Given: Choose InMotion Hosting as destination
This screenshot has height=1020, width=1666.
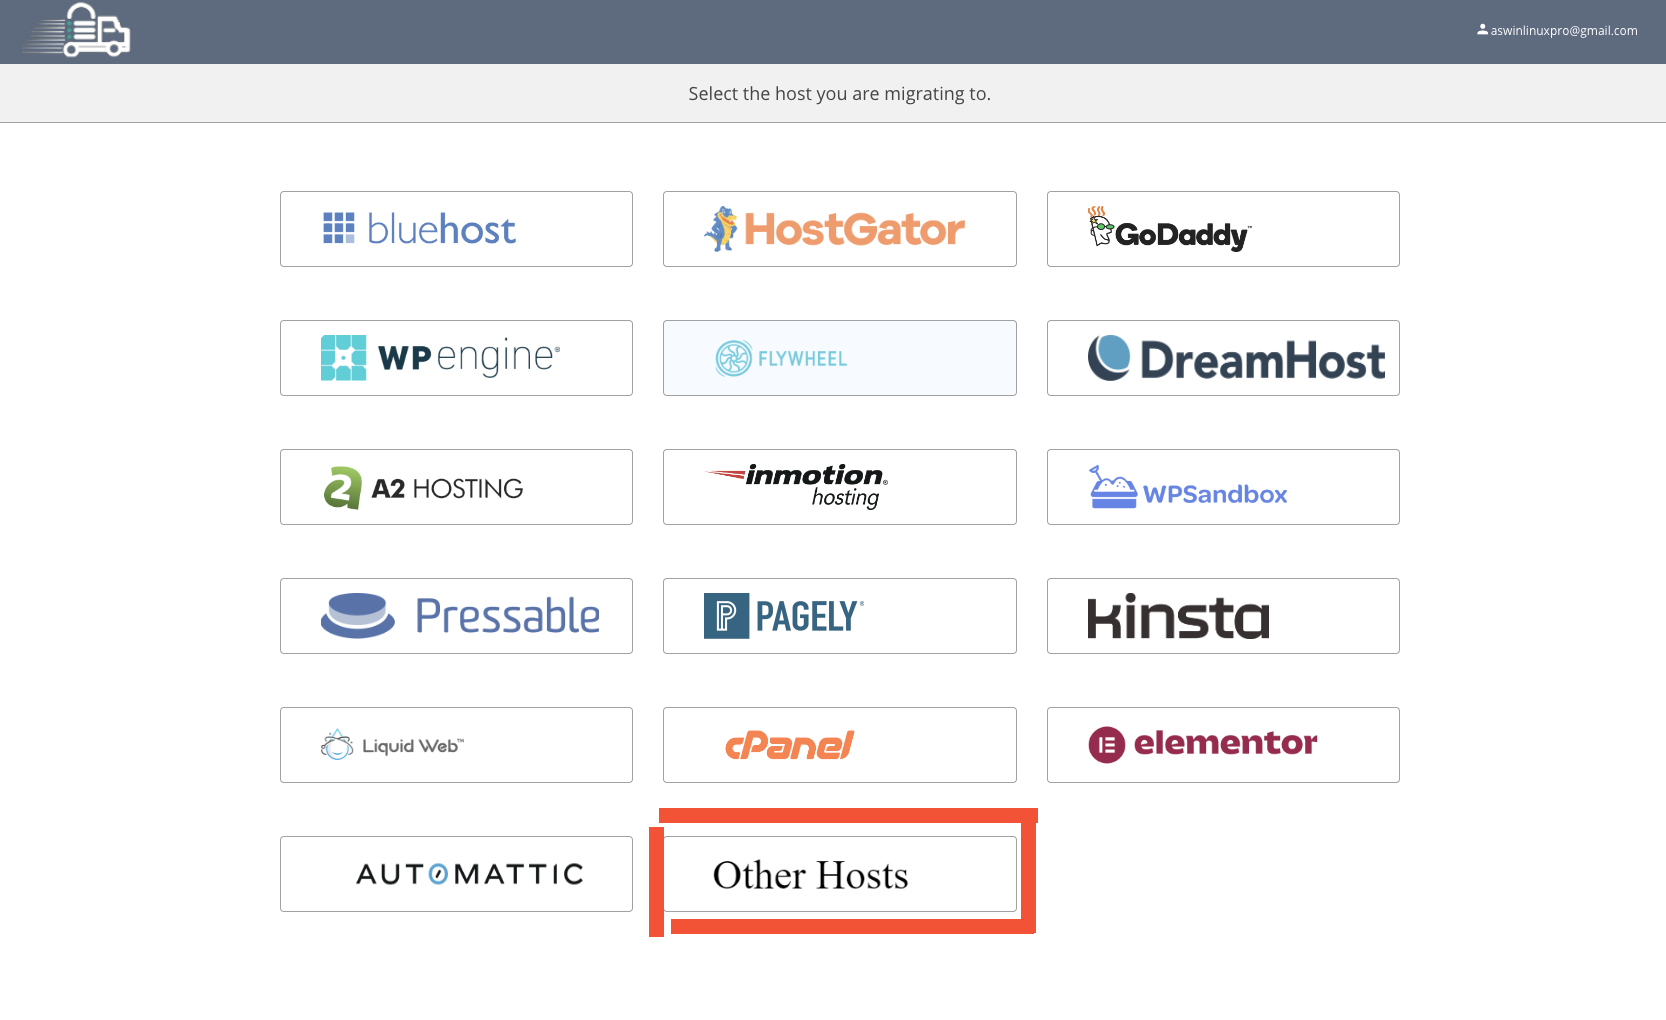Looking at the screenshot, I should pyautogui.click(x=839, y=487).
